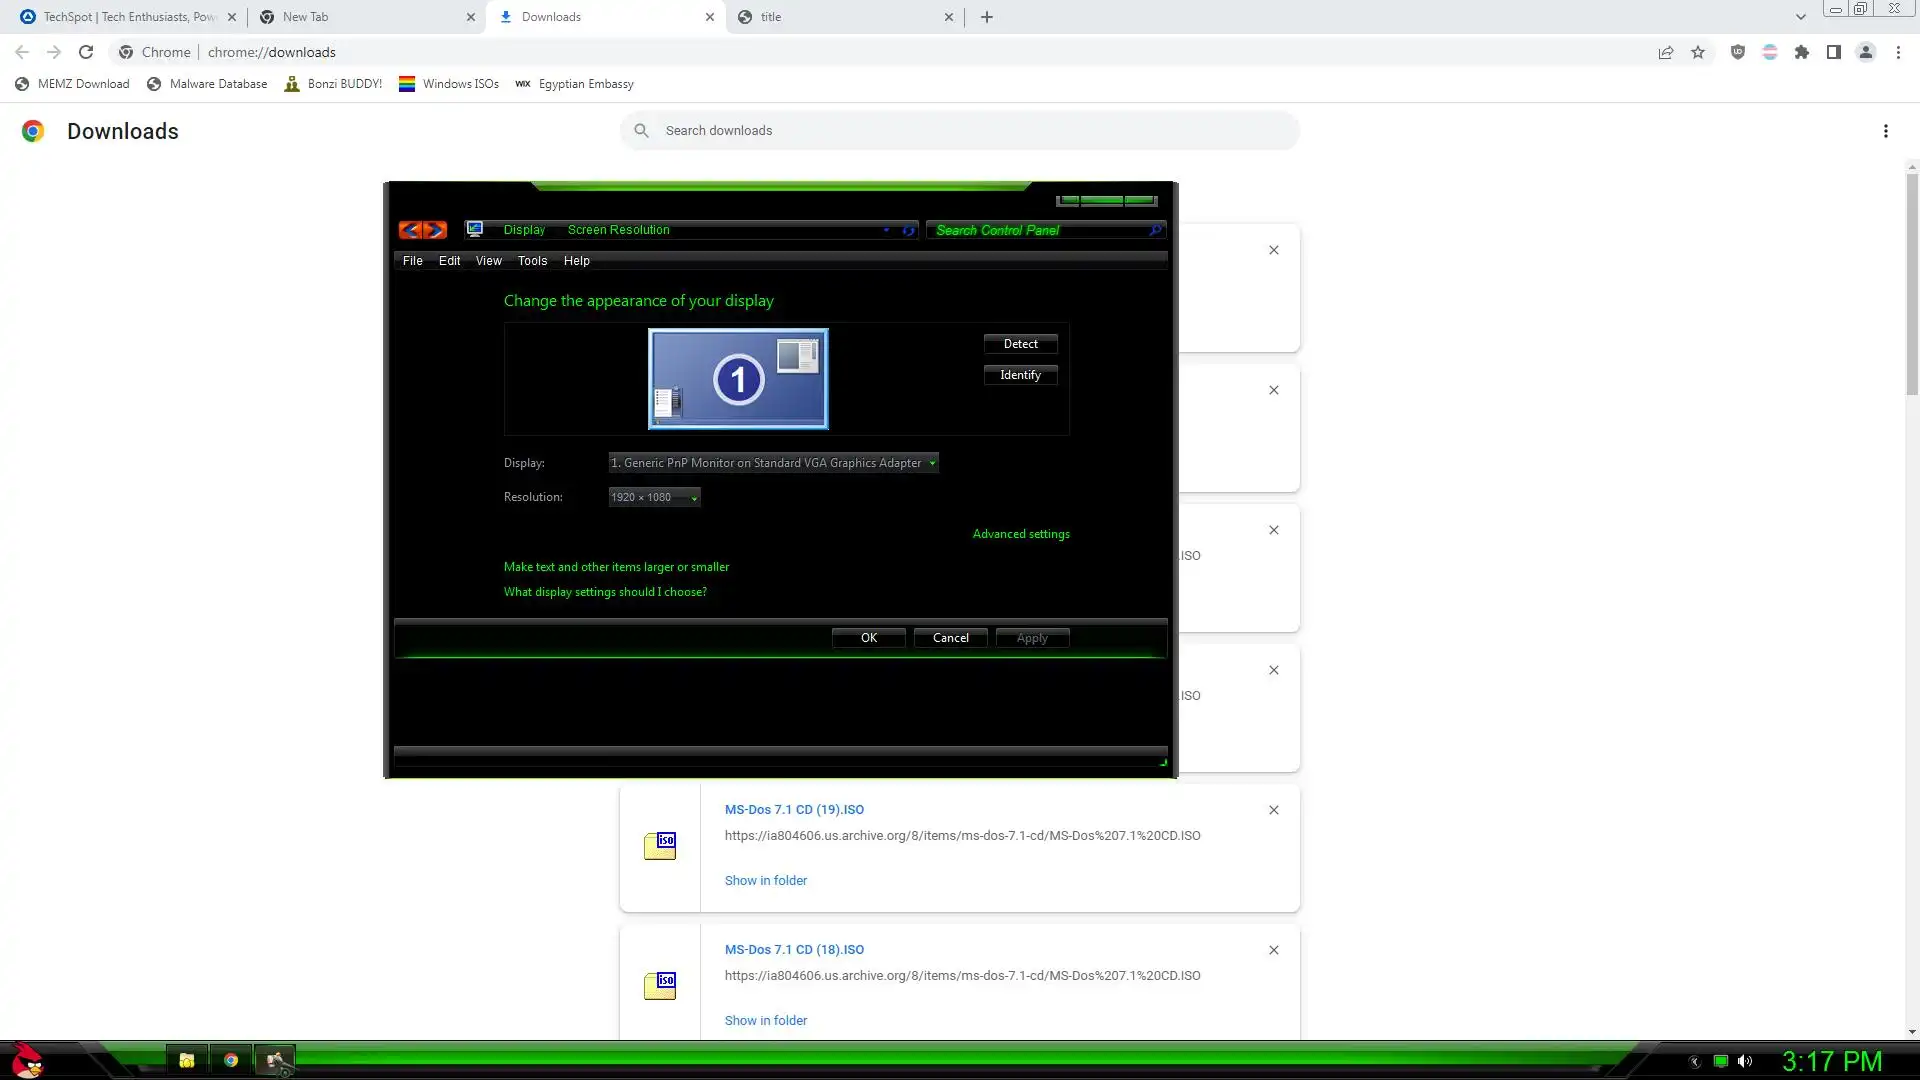The height and width of the screenshot is (1080, 1920).
Task: Open the Advanced settings link
Action: (x=1020, y=534)
